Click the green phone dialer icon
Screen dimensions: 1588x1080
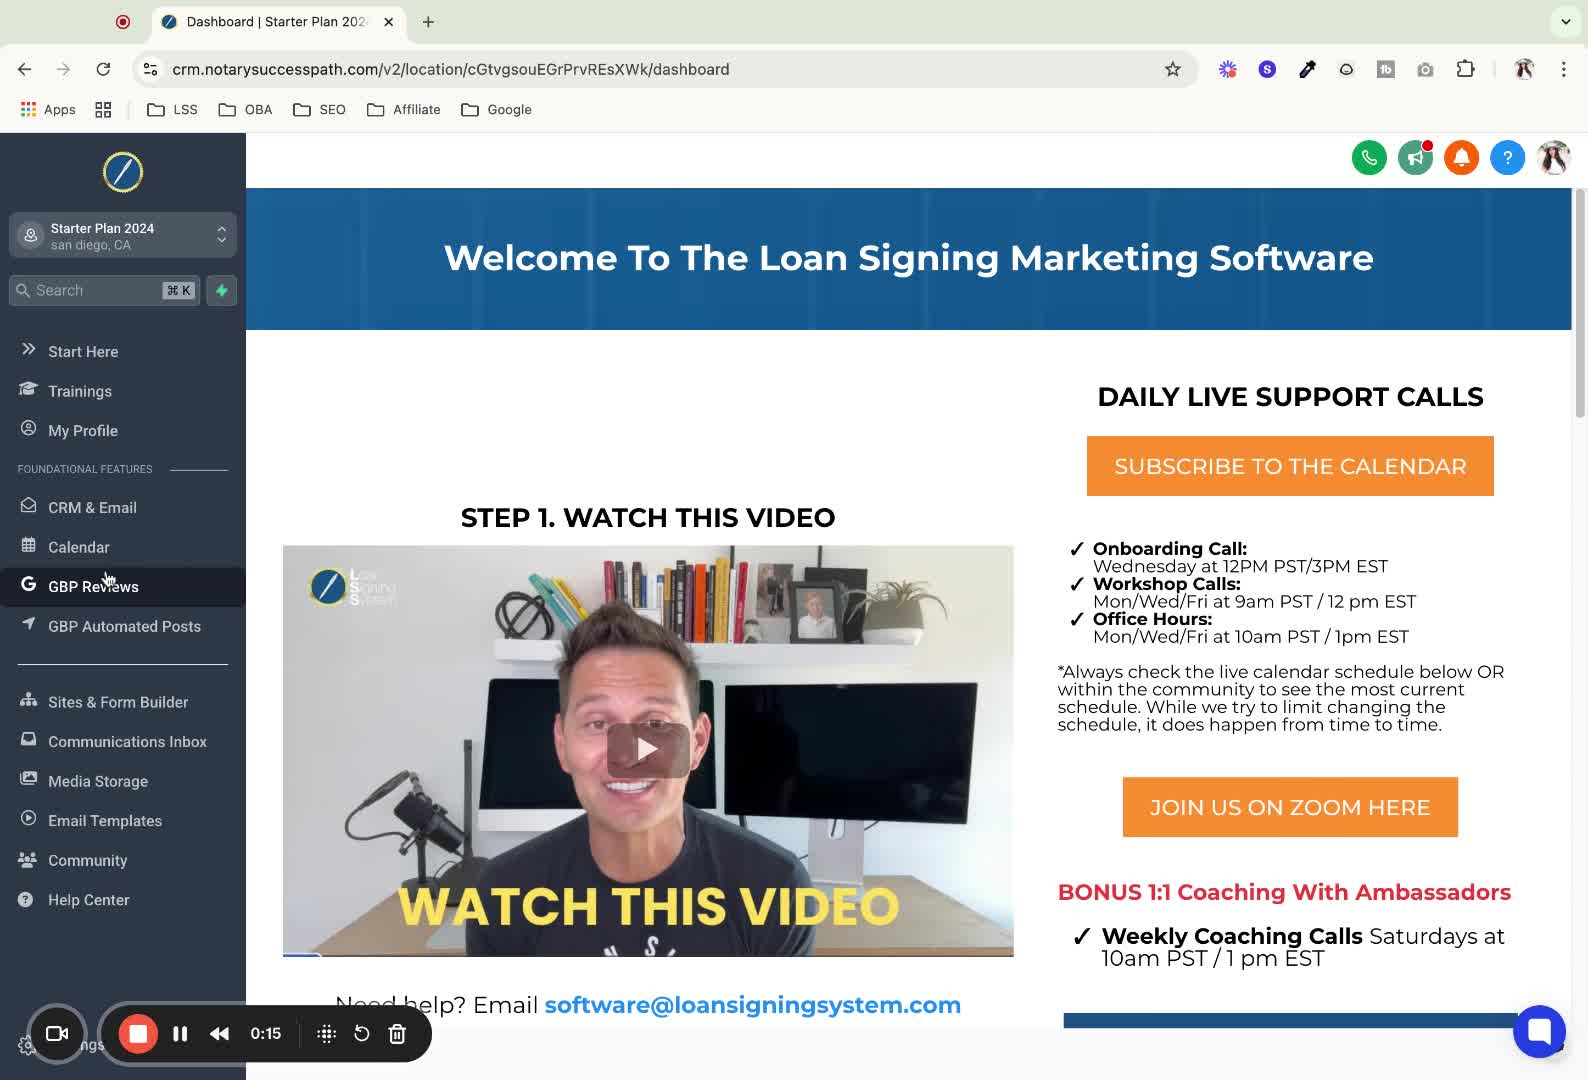pos(1369,158)
